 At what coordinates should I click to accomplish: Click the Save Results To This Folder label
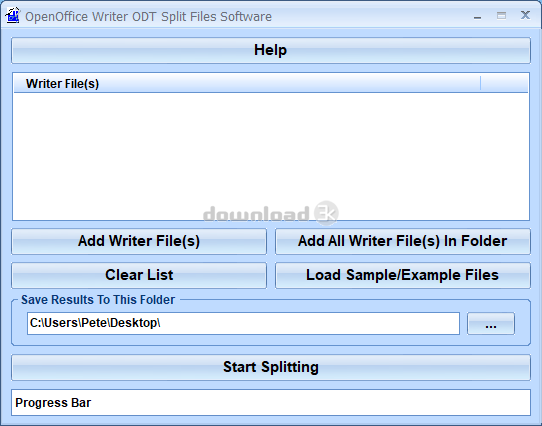tap(98, 299)
